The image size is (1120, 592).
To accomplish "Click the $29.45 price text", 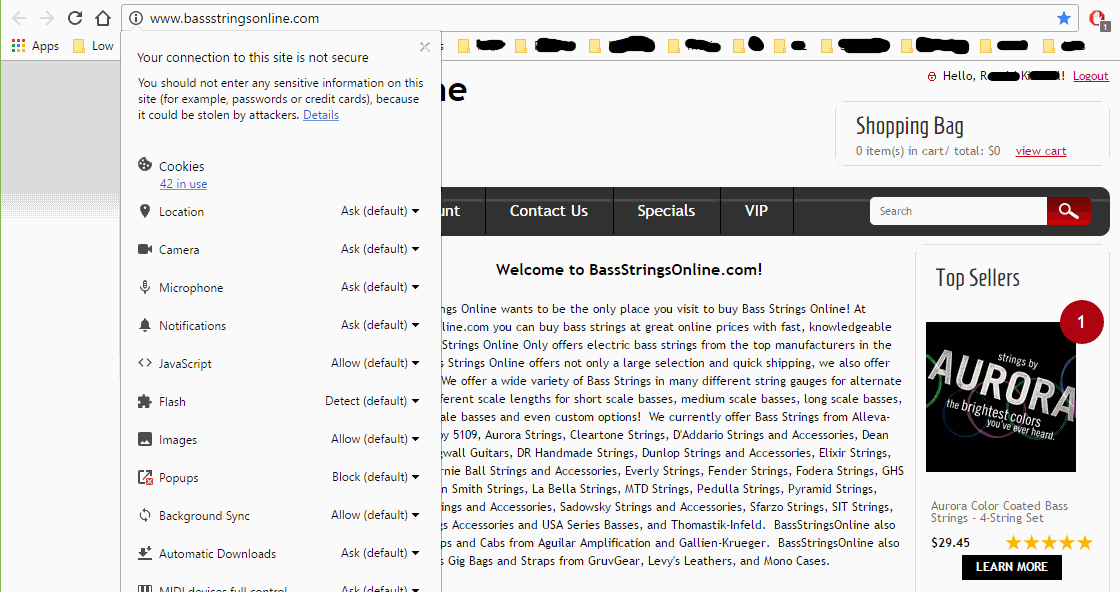I will coord(951,543).
